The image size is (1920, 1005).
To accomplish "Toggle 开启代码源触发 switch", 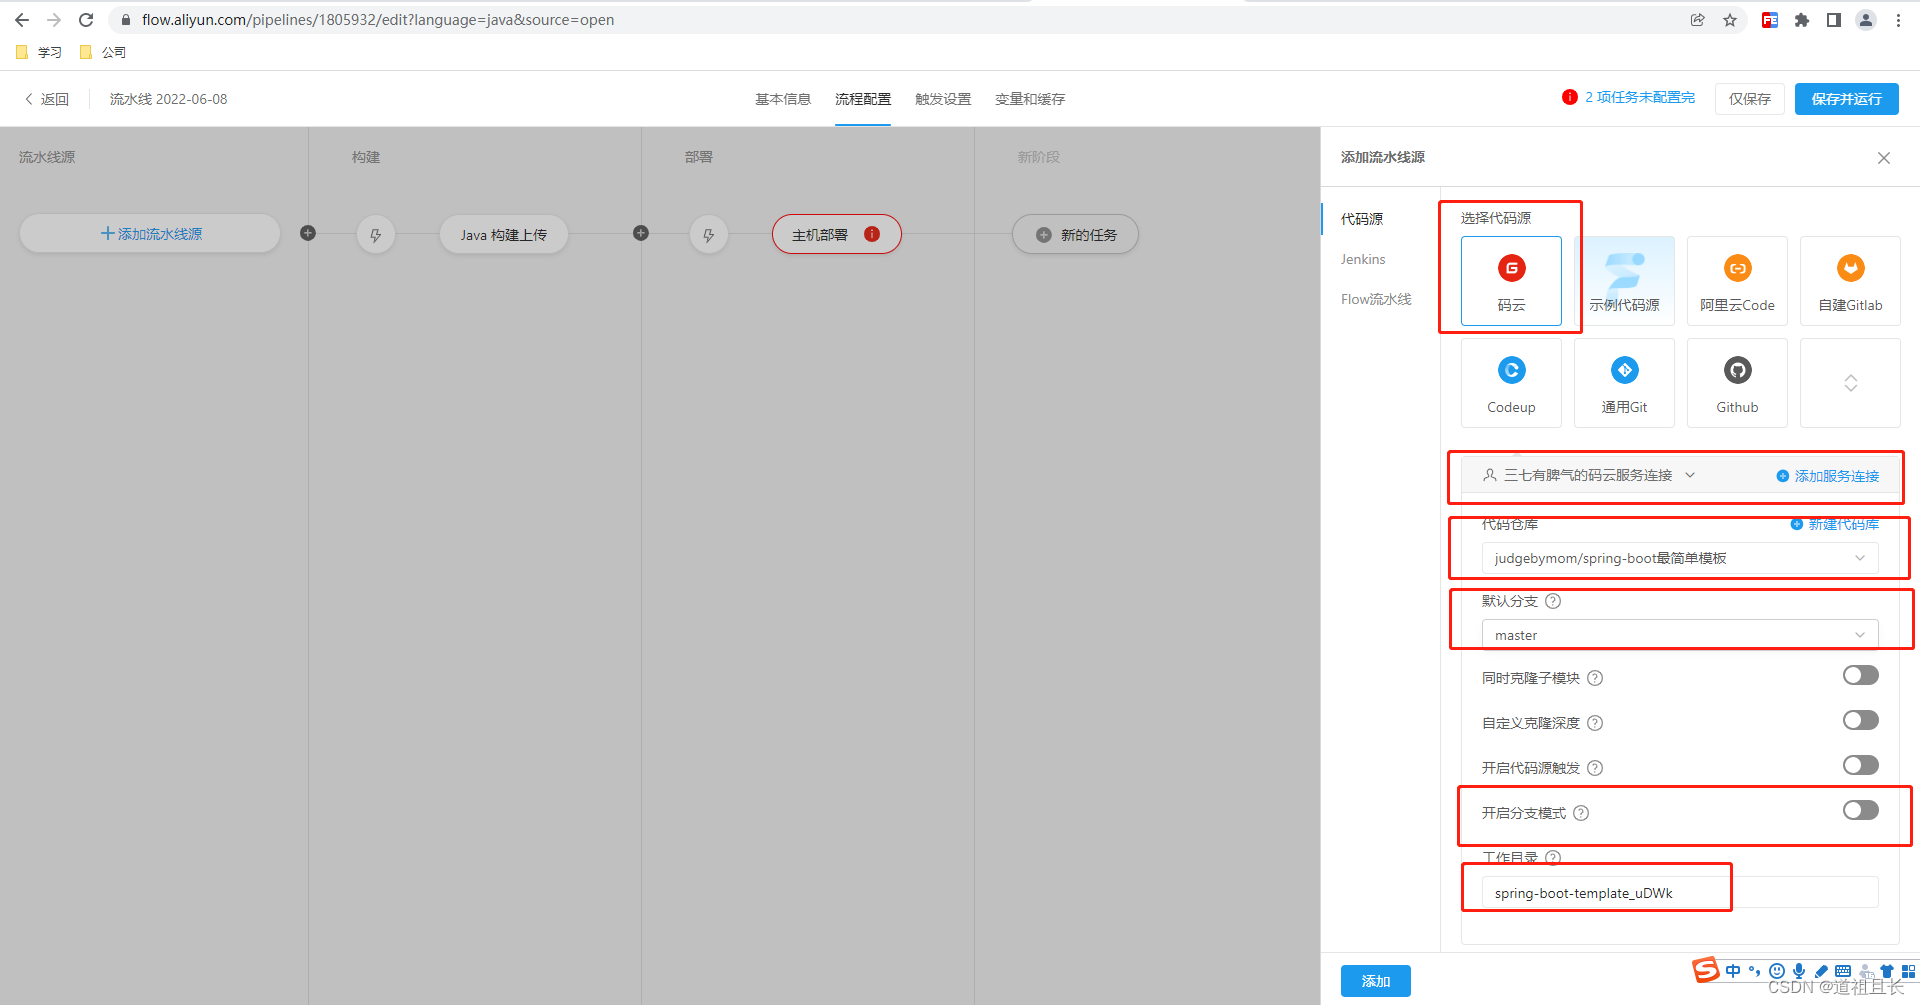I will pyautogui.click(x=1861, y=765).
